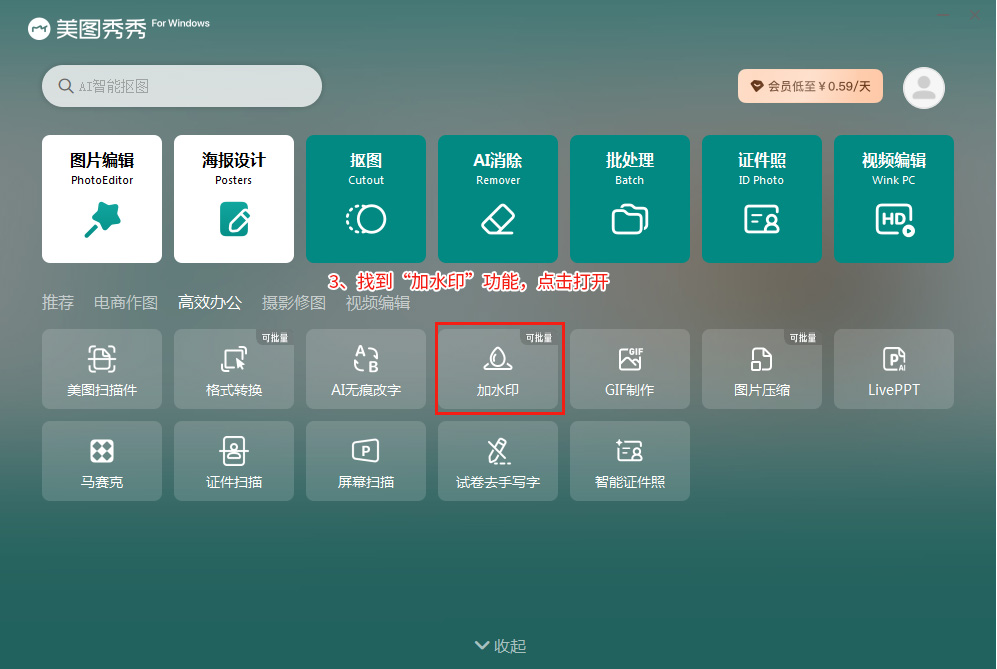Open the 格式转换 format converter
This screenshot has width=997, height=669.
pyautogui.click(x=234, y=369)
